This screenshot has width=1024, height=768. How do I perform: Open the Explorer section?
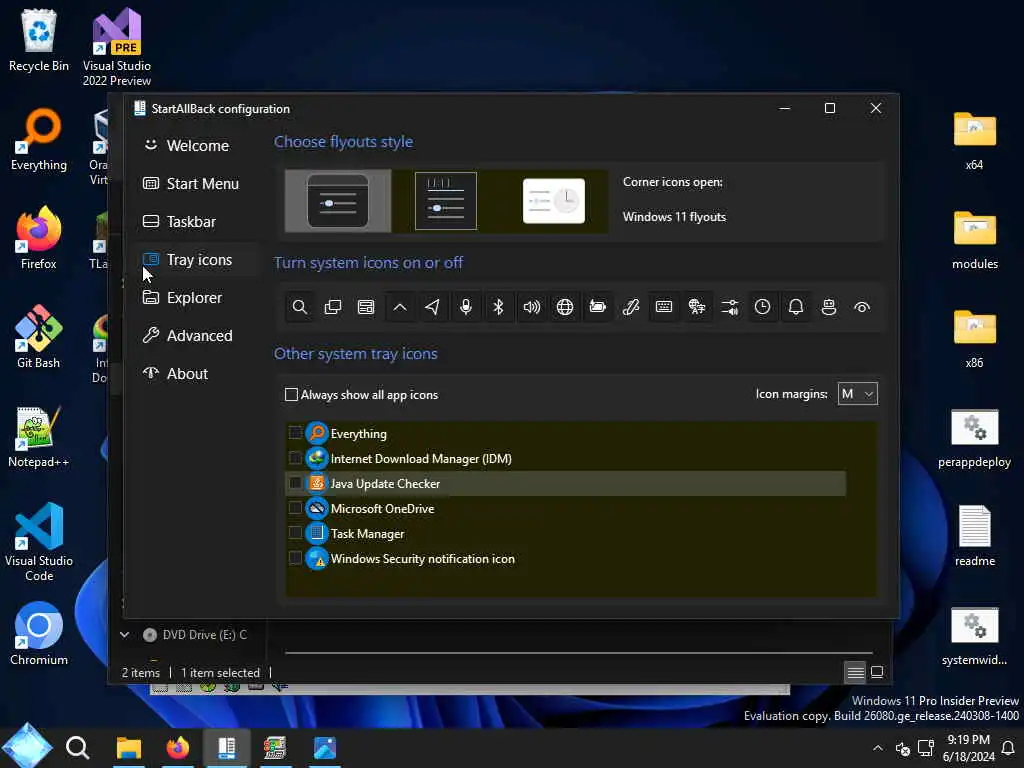coord(198,298)
